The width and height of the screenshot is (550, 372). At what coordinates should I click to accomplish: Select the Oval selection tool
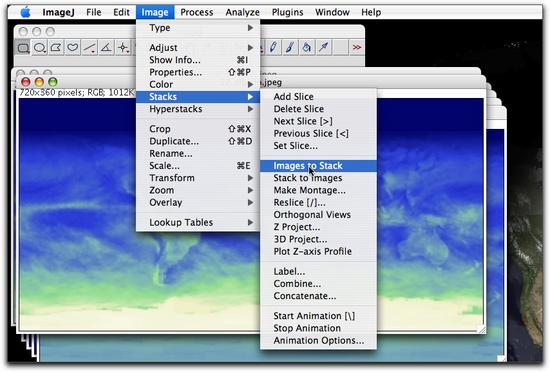[x=39, y=47]
